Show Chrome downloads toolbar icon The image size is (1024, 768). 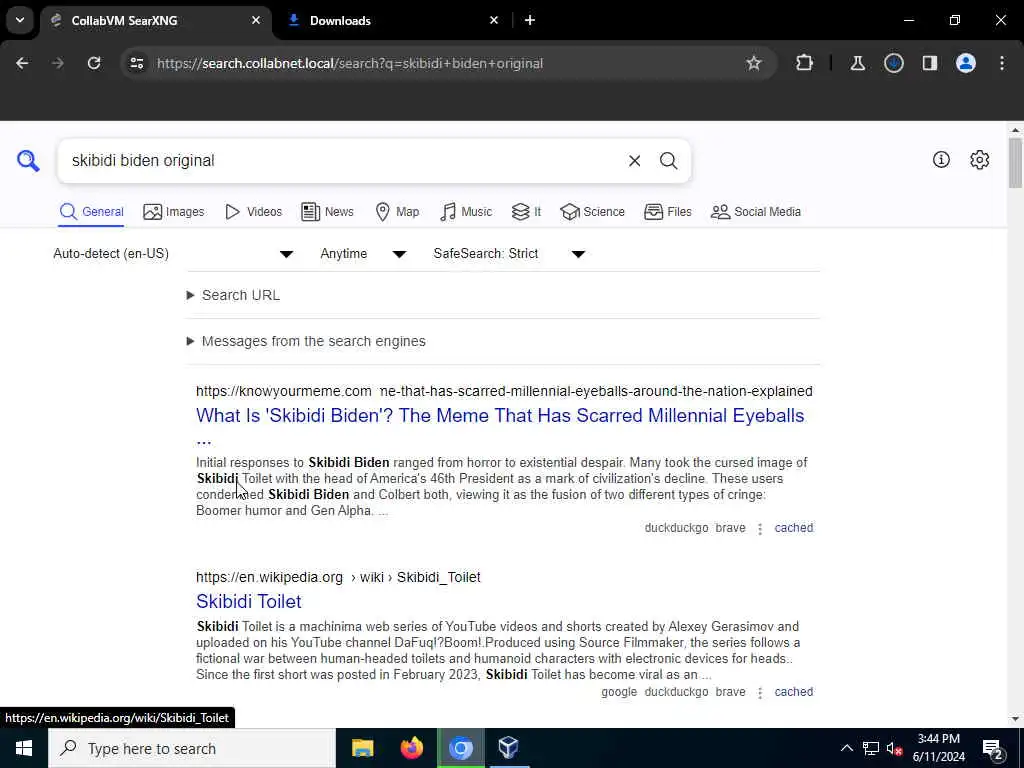click(x=893, y=63)
